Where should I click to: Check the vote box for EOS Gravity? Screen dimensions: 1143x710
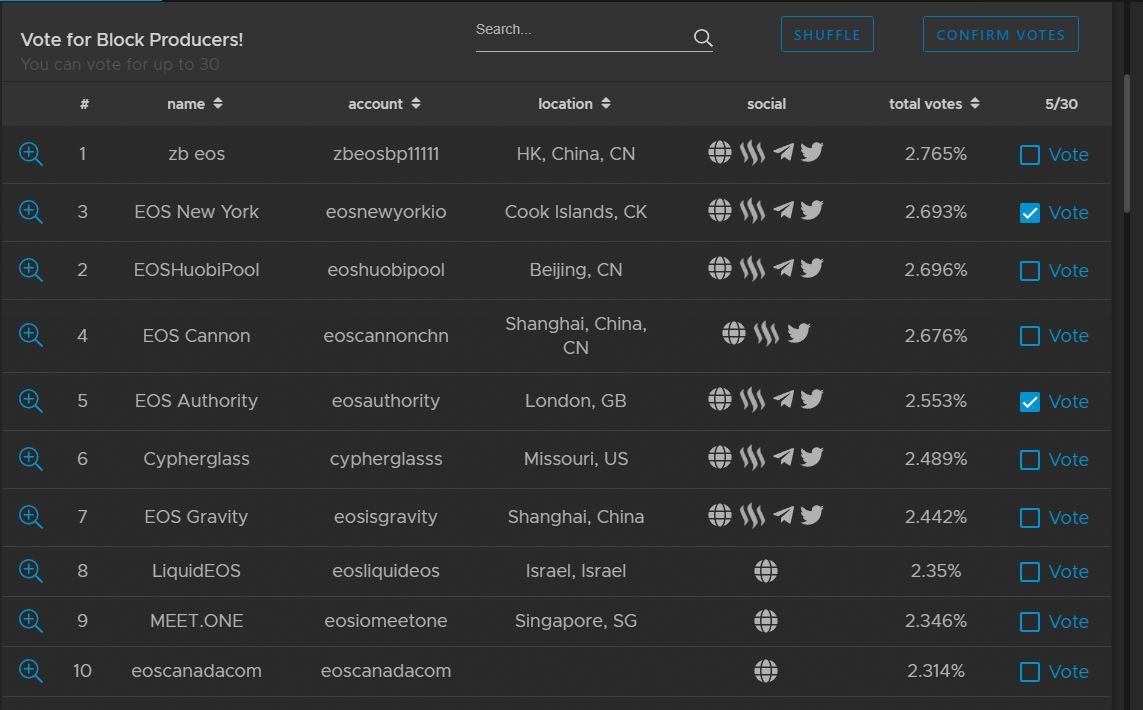(1029, 518)
